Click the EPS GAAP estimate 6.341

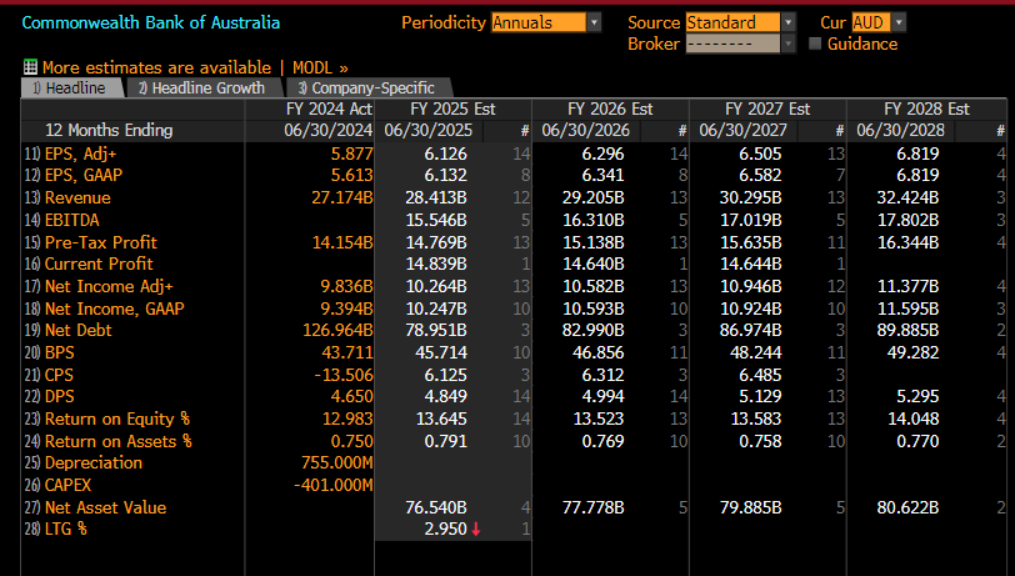click(603, 175)
